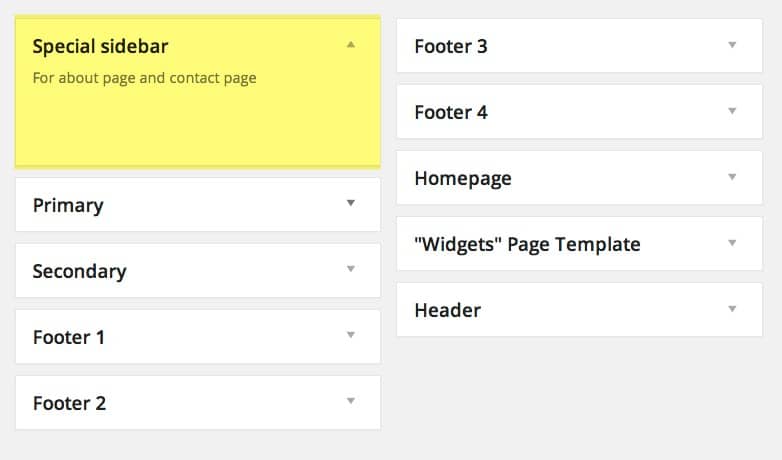
Task: Open the Homepage heading
Action: click(463, 178)
